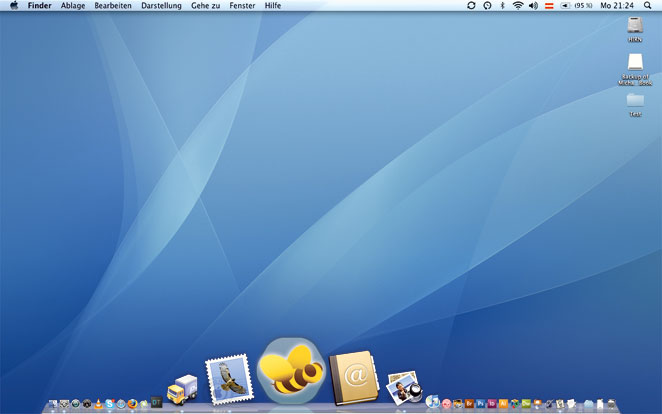662x414 pixels.
Task: Open the volume control in menu bar
Action: [x=533, y=6]
